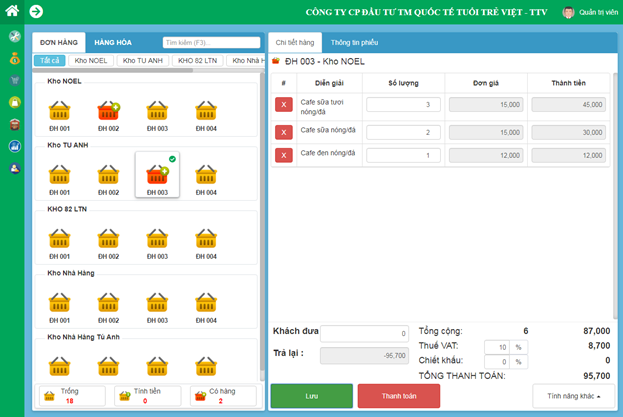Click the red Thanh toán button
This screenshot has height=417, width=623.
(x=398, y=396)
